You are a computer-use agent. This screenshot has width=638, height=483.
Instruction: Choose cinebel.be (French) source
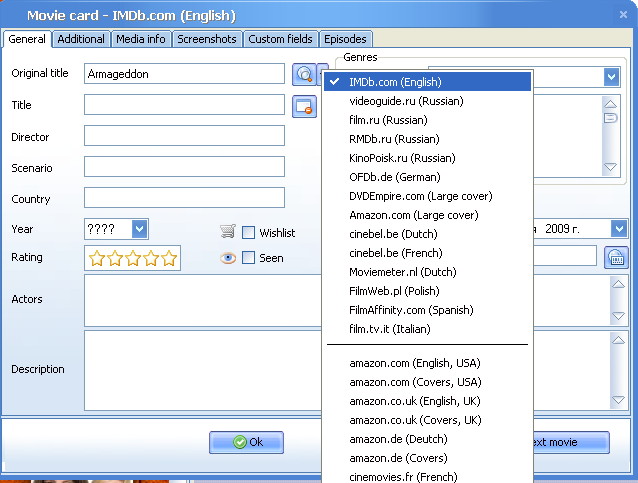pyautogui.click(x=427, y=253)
